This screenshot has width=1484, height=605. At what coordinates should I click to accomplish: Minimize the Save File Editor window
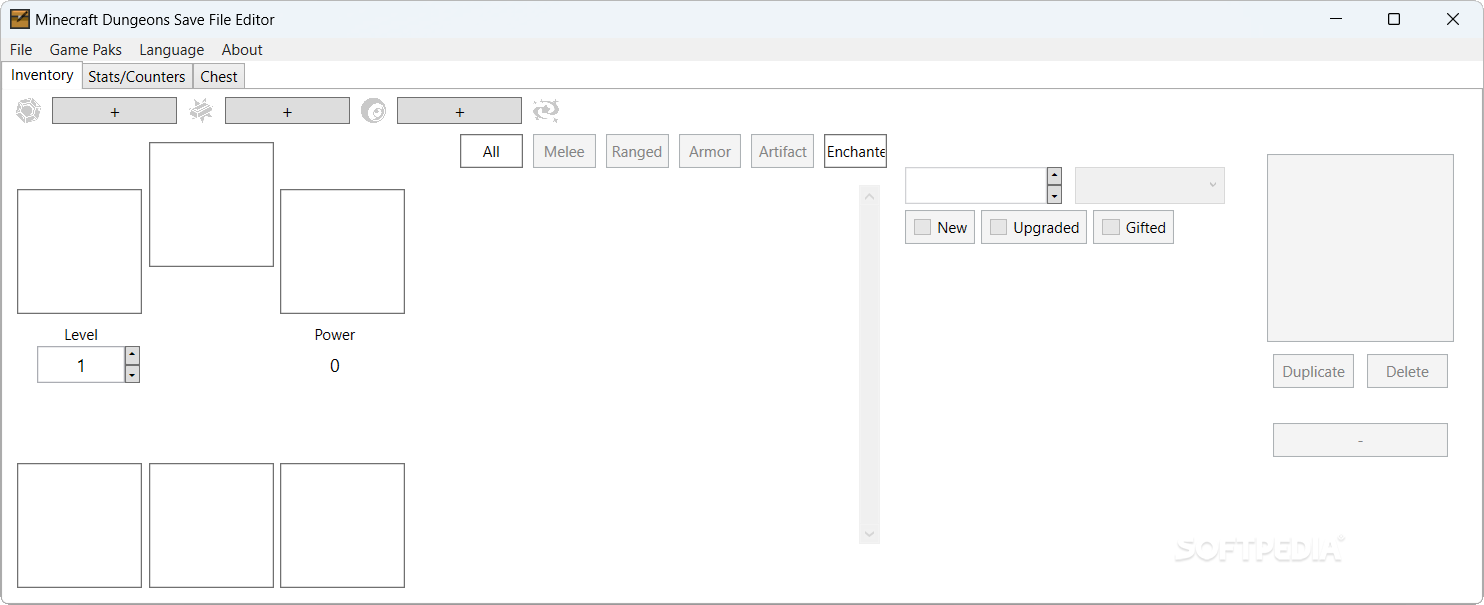1334,19
